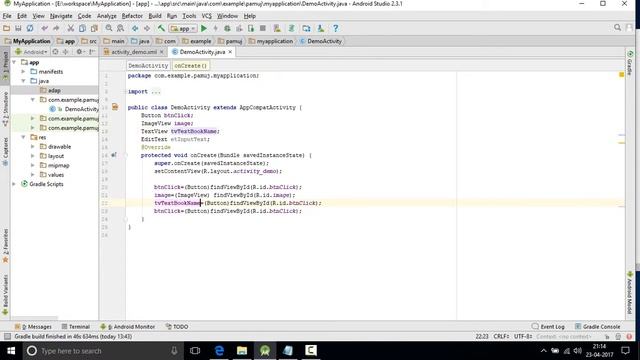Switch to activity_demo.xml tab
This screenshot has width=640, height=360.
pyautogui.click(x=133, y=52)
